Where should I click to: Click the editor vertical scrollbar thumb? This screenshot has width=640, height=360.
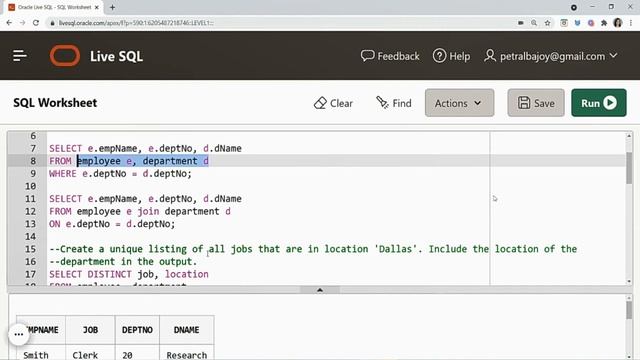pyautogui.click(x=629, y=168)
